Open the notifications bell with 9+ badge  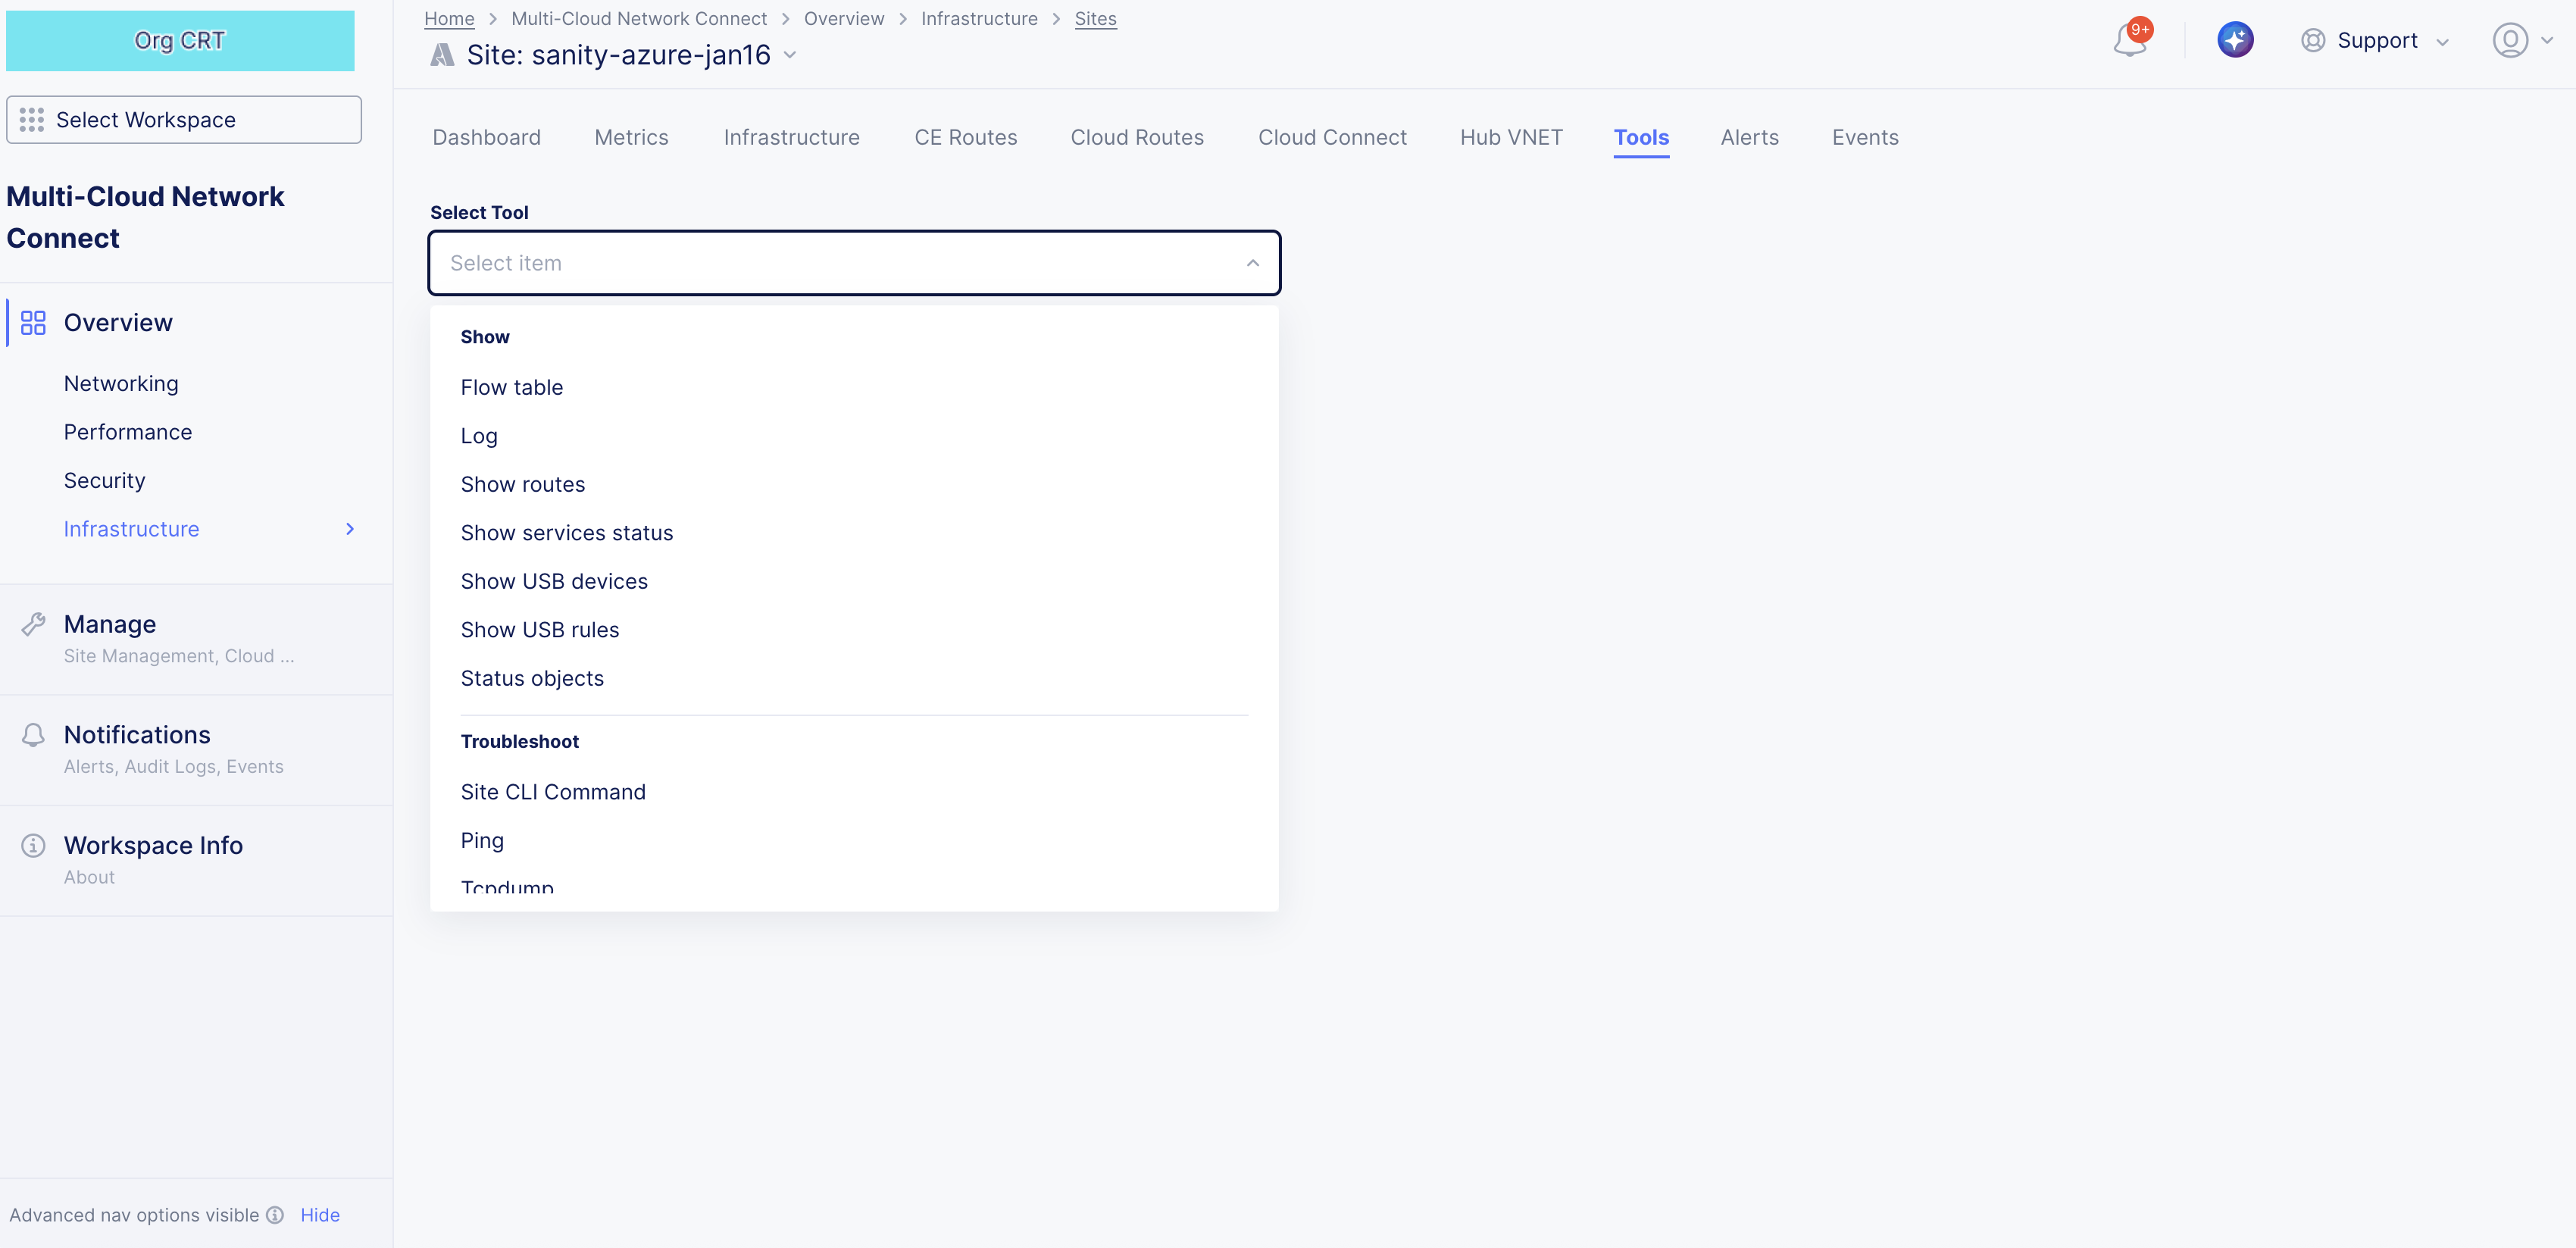coord(2128,40)
